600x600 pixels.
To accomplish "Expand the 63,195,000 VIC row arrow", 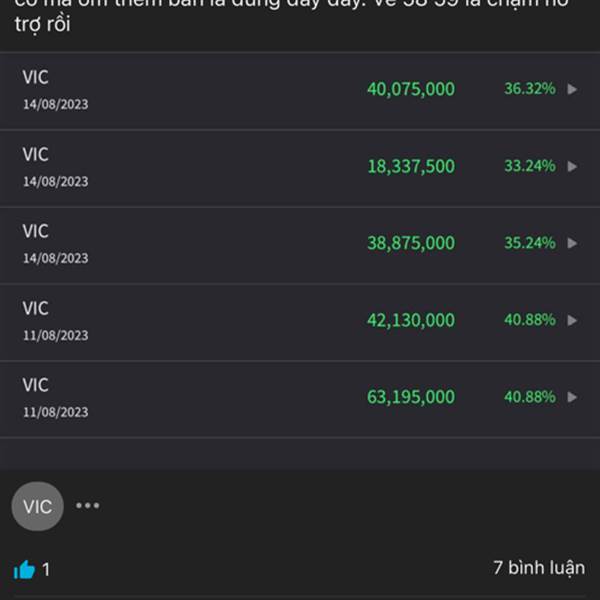I will 572,397.
